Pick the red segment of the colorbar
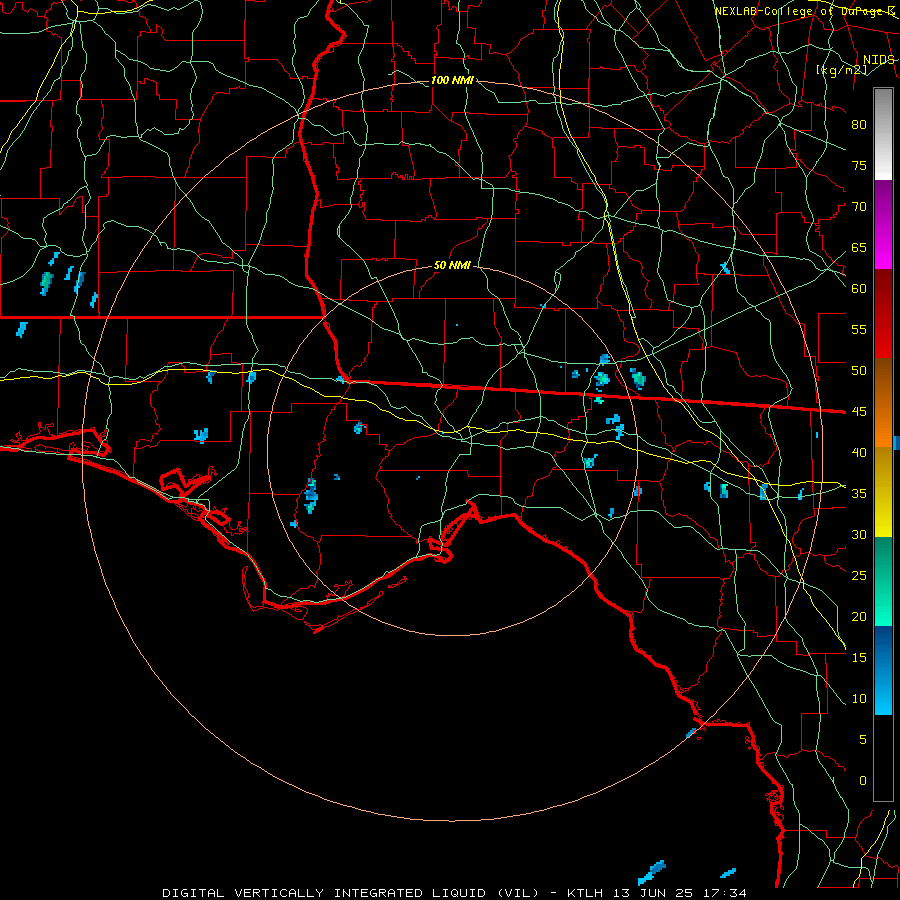900x900 pixels. pyautogui.click(x=883, y=314)
